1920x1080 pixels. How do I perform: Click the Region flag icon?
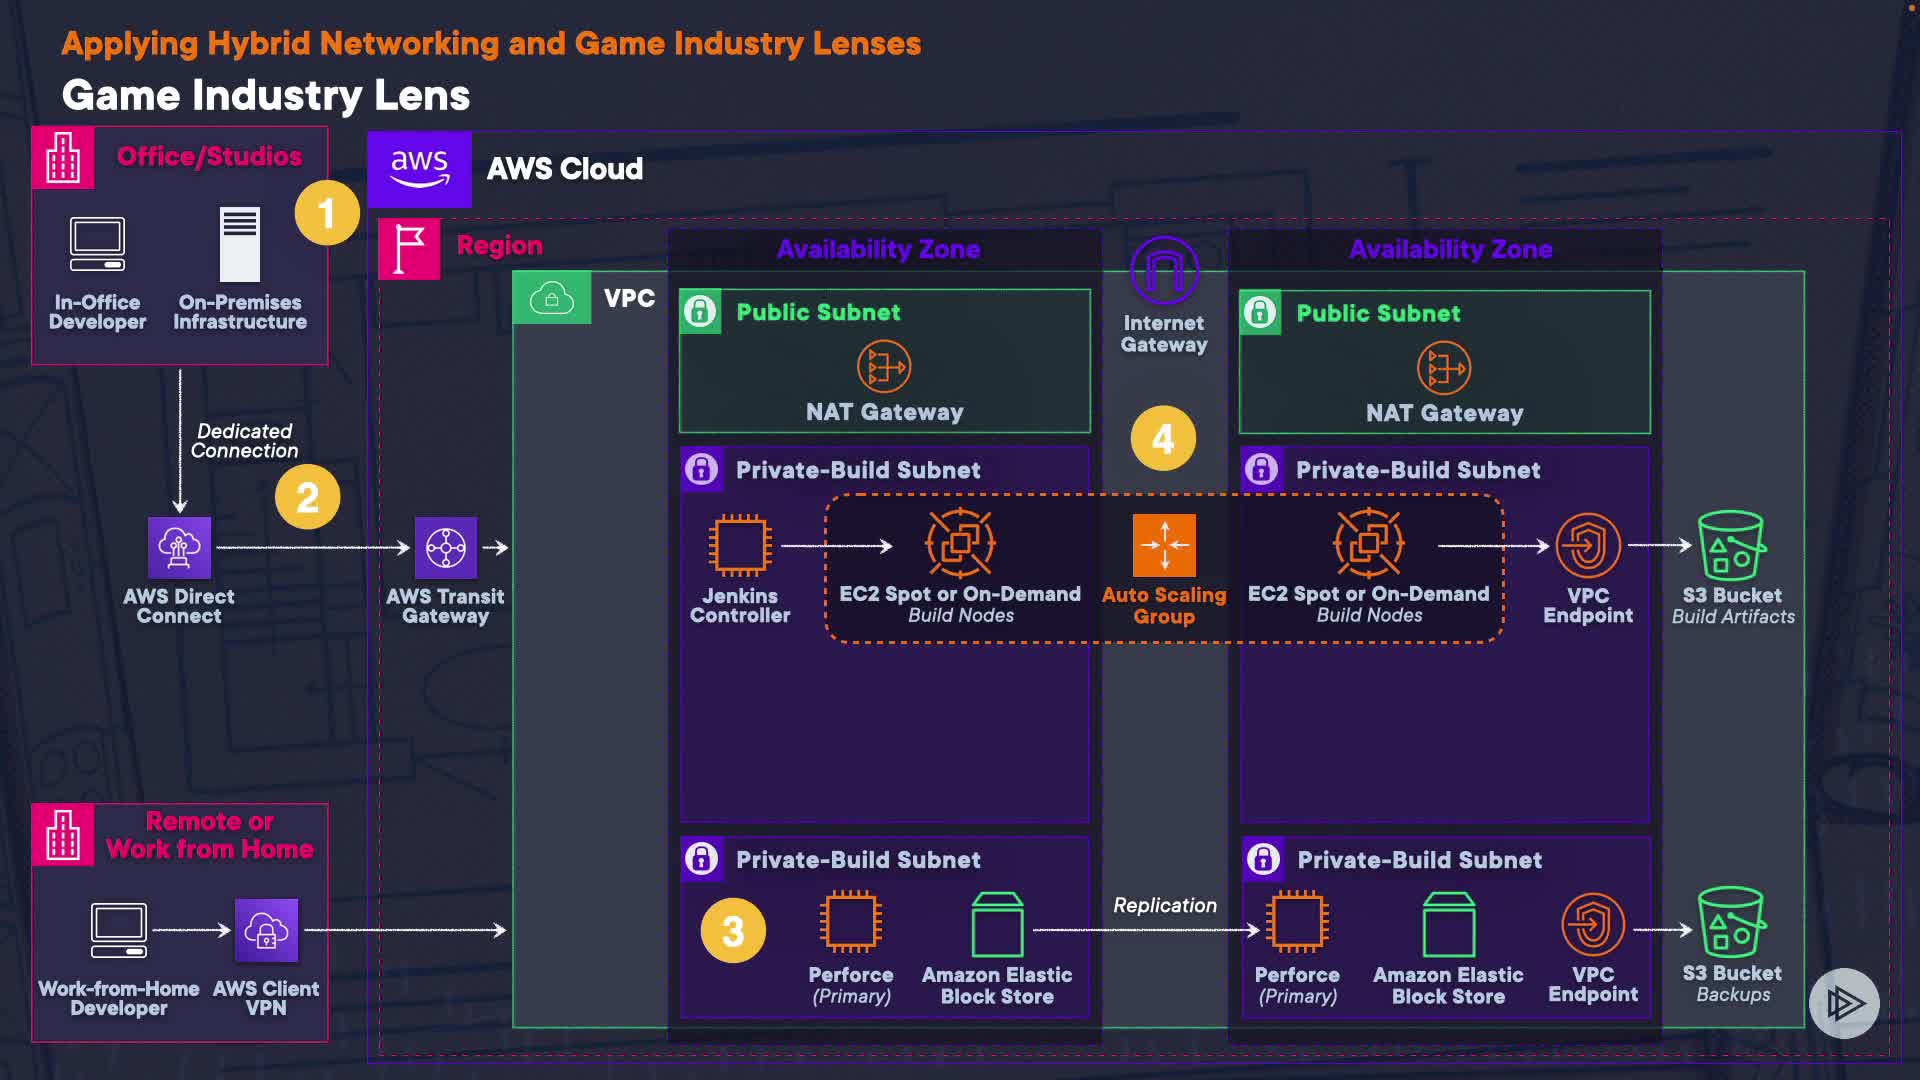click(x=409, y=248)
